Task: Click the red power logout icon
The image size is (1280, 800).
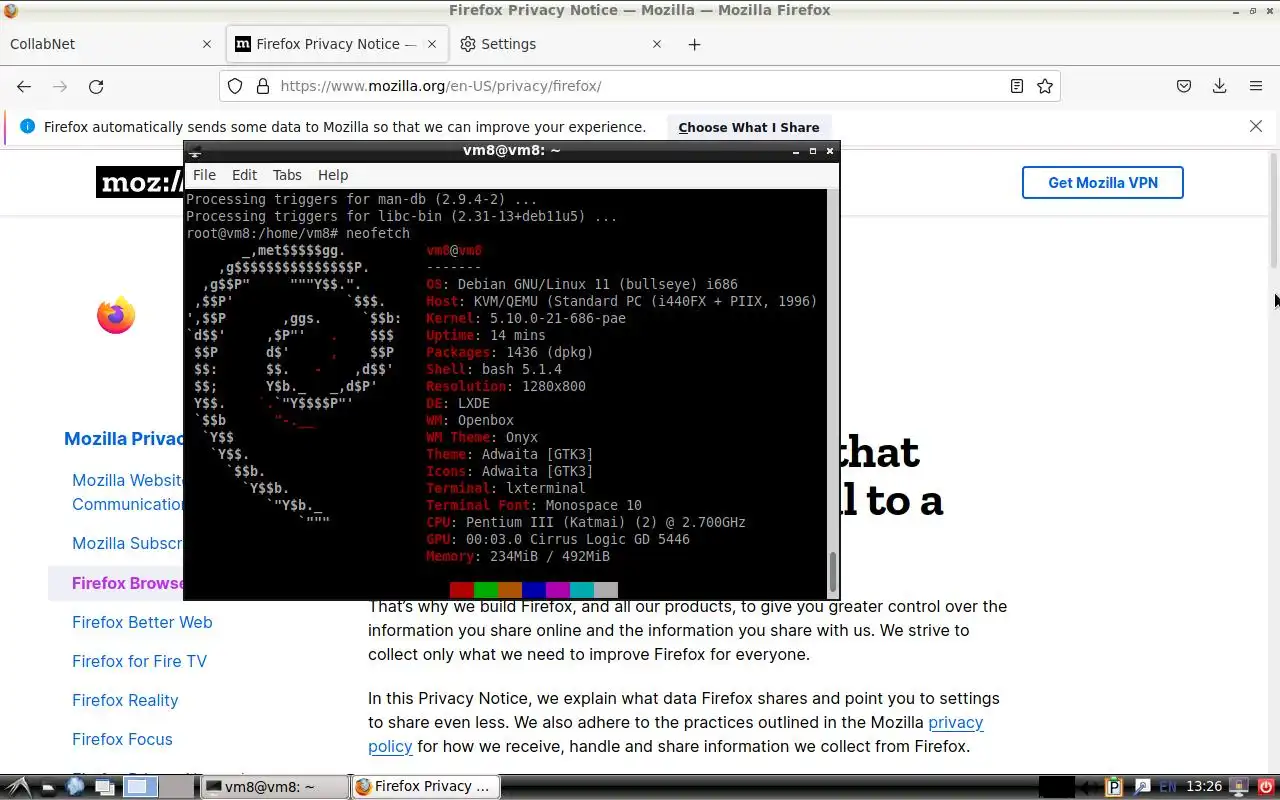Action: 1265,787
